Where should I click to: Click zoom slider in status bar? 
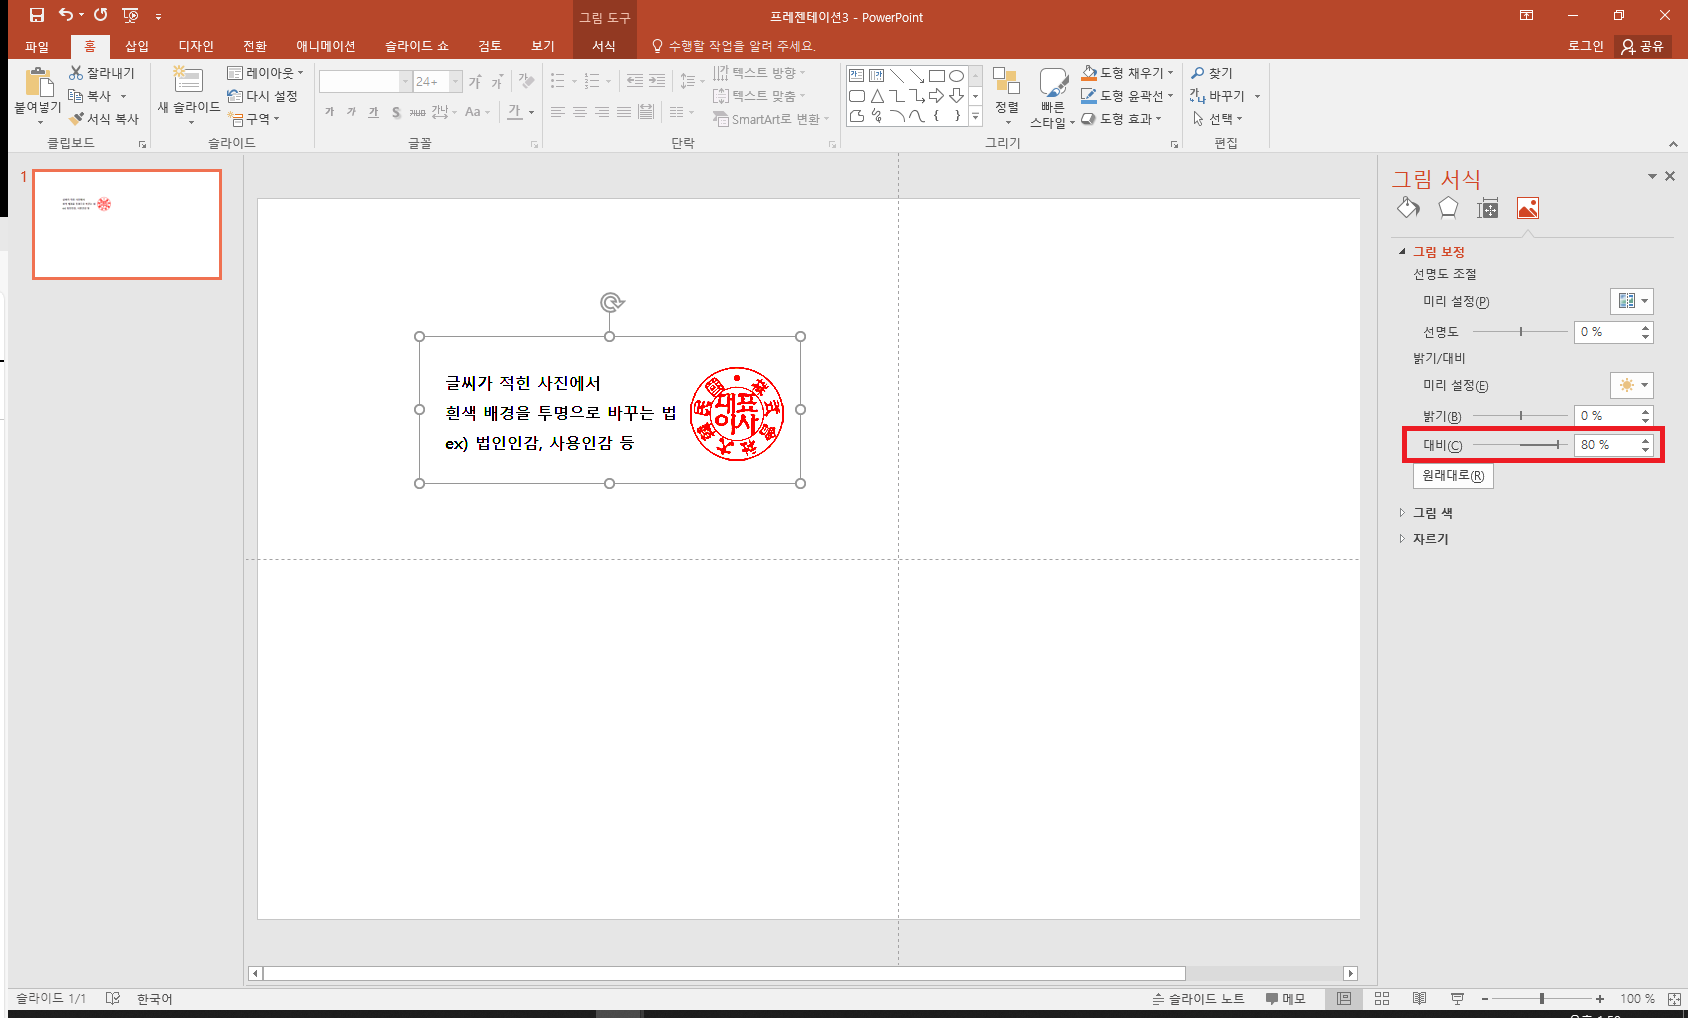tap(1541, 998)
